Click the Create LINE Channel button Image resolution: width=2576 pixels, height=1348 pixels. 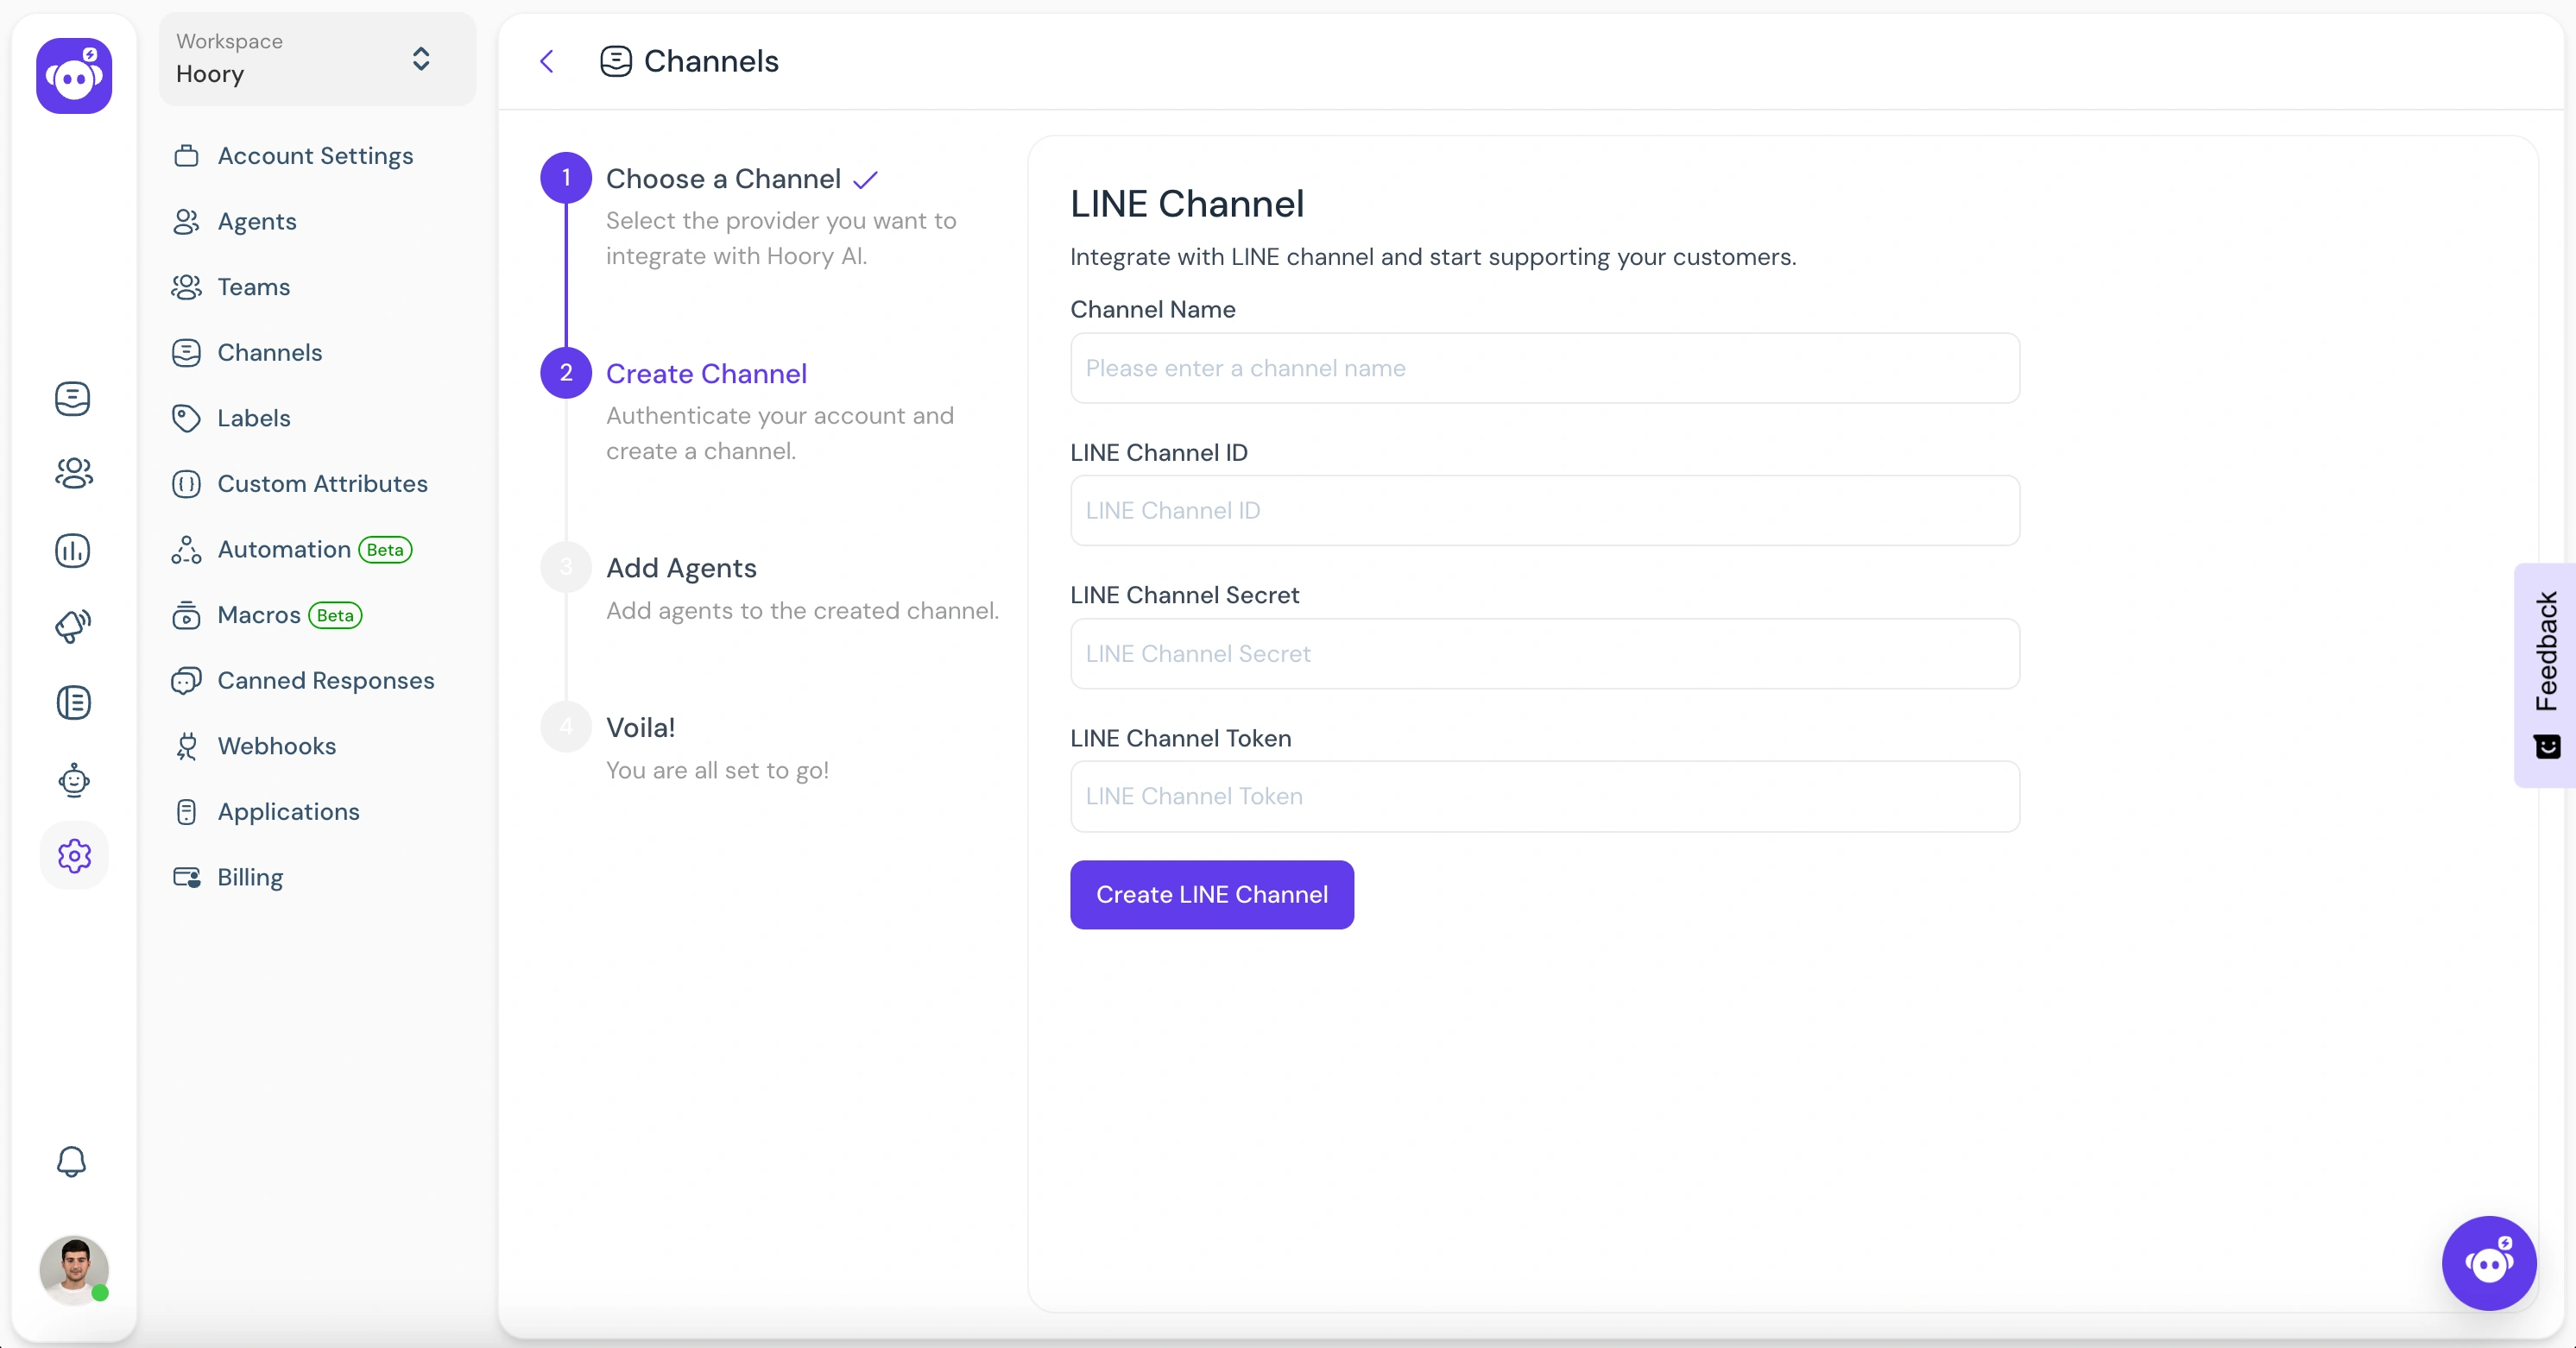point(1211,895)
